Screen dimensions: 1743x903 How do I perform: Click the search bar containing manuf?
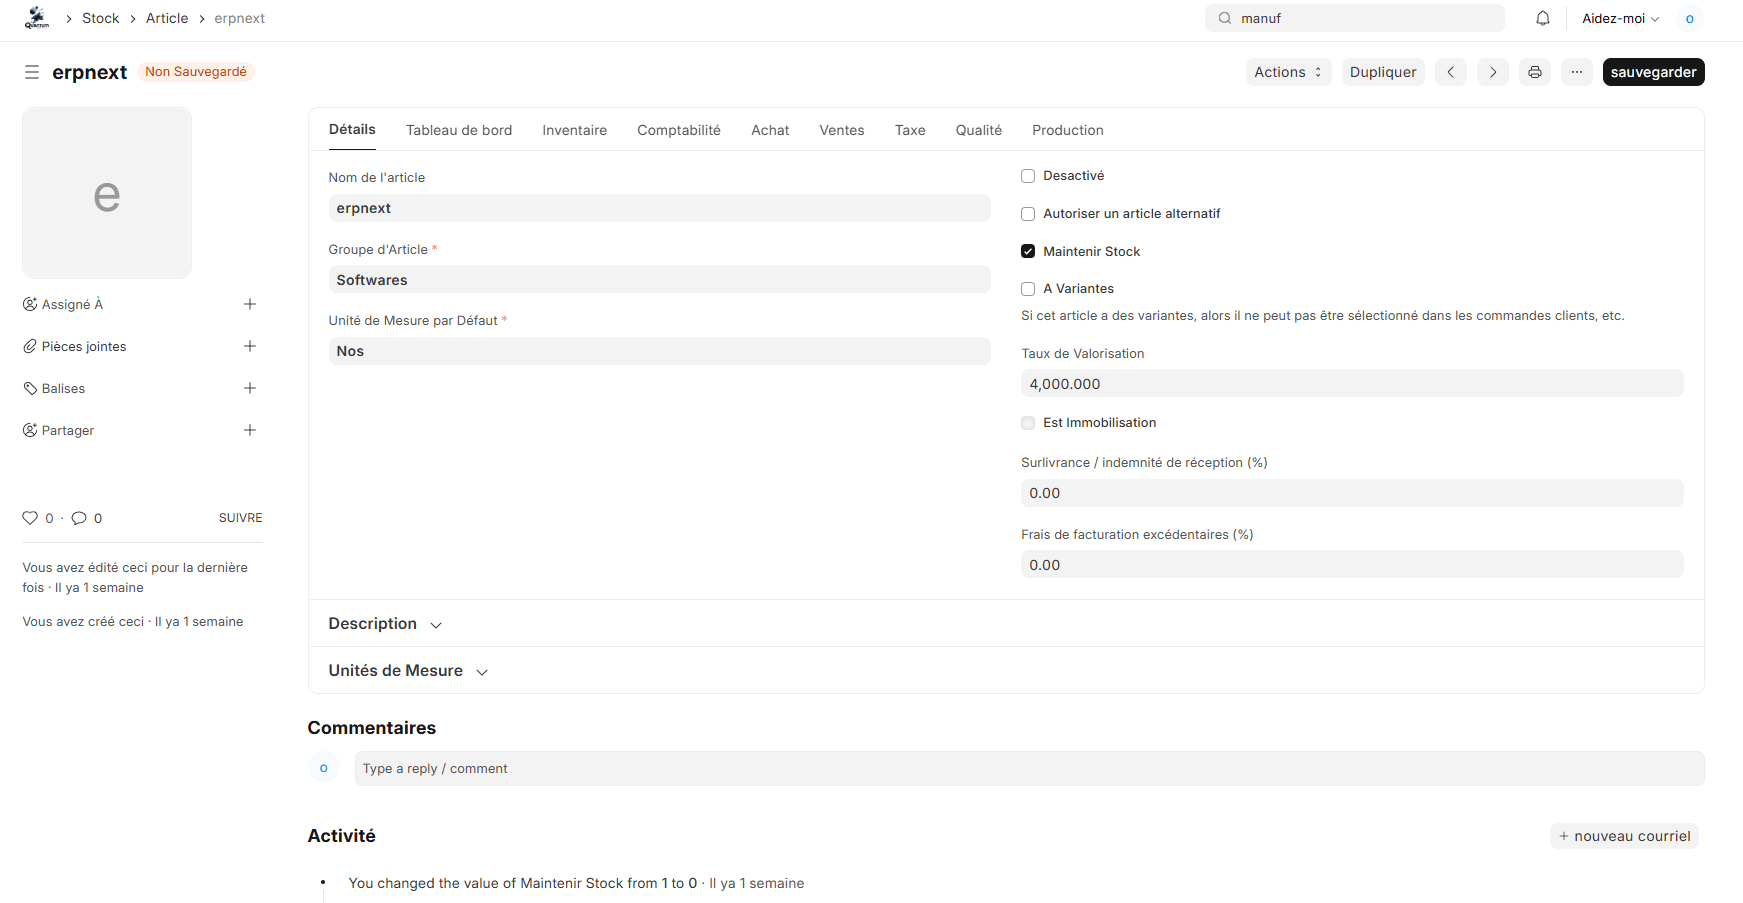tap(1354, 18)
